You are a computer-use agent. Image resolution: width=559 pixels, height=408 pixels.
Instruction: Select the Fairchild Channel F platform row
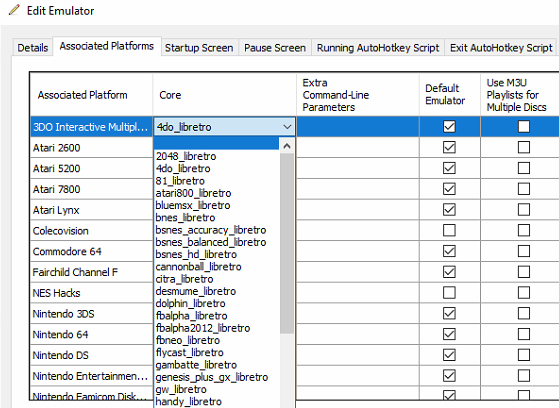point(92,272)
